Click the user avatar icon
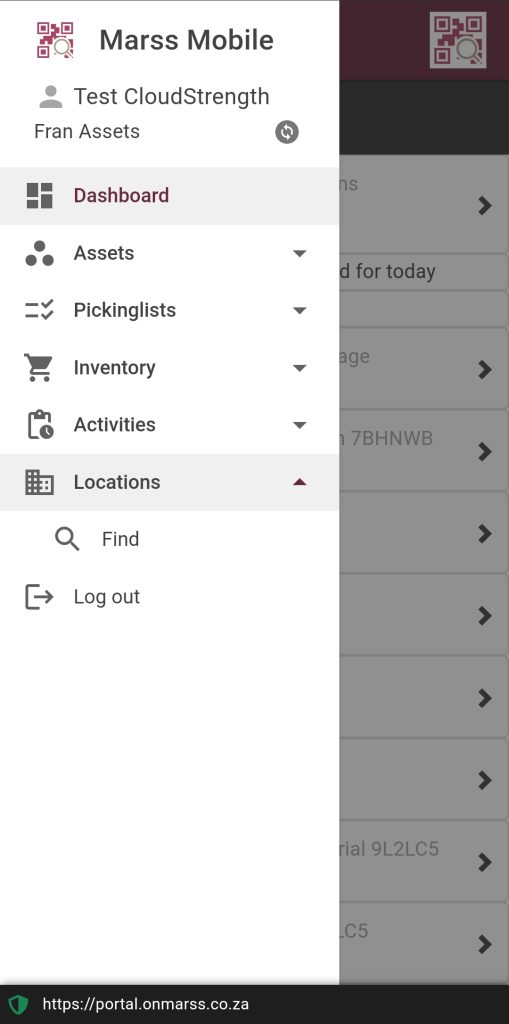 tap(50, 97)
